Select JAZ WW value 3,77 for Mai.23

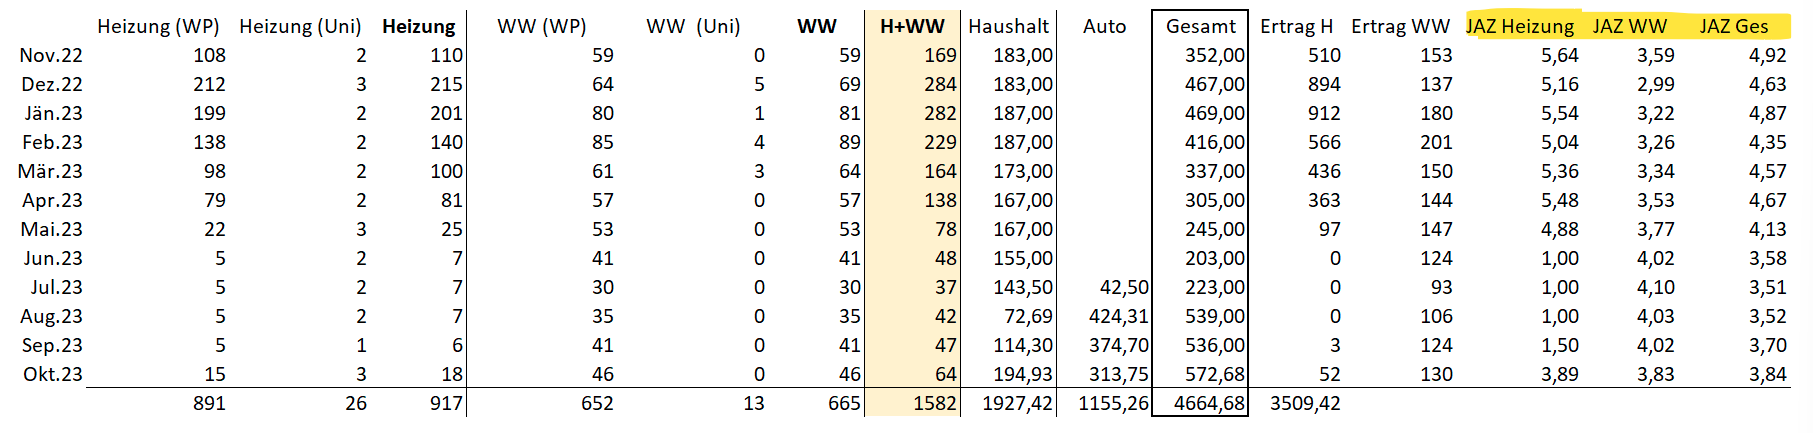pos(1655,229)
